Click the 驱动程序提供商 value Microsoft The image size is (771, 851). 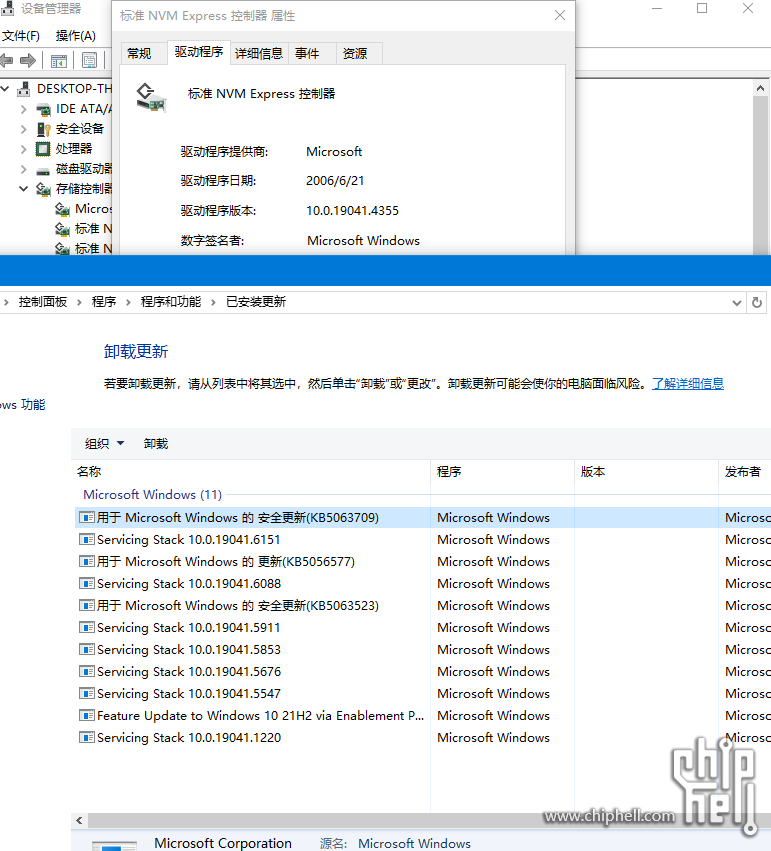point(334,151)
